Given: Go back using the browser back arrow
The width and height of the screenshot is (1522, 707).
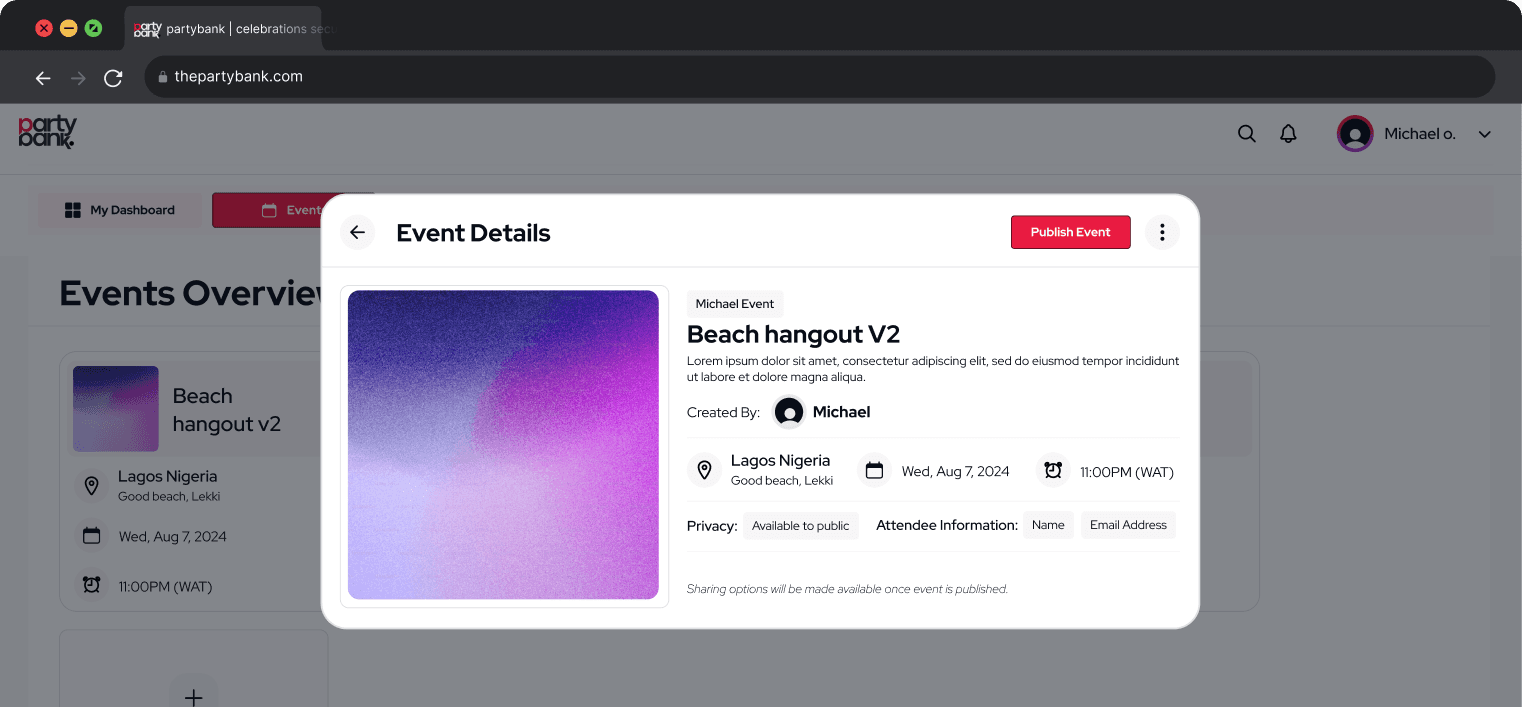Looking at the screenshot, I should pyautogui.click(x=43, y=77).
